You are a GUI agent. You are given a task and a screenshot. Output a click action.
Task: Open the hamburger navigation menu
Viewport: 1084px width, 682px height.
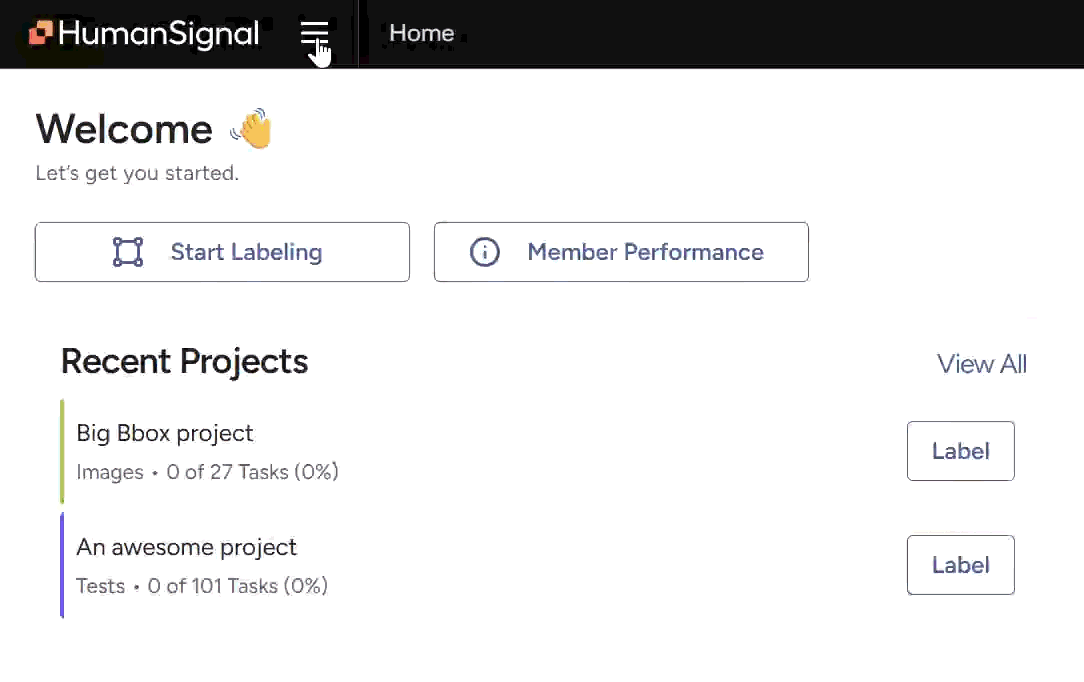point(314,34)
